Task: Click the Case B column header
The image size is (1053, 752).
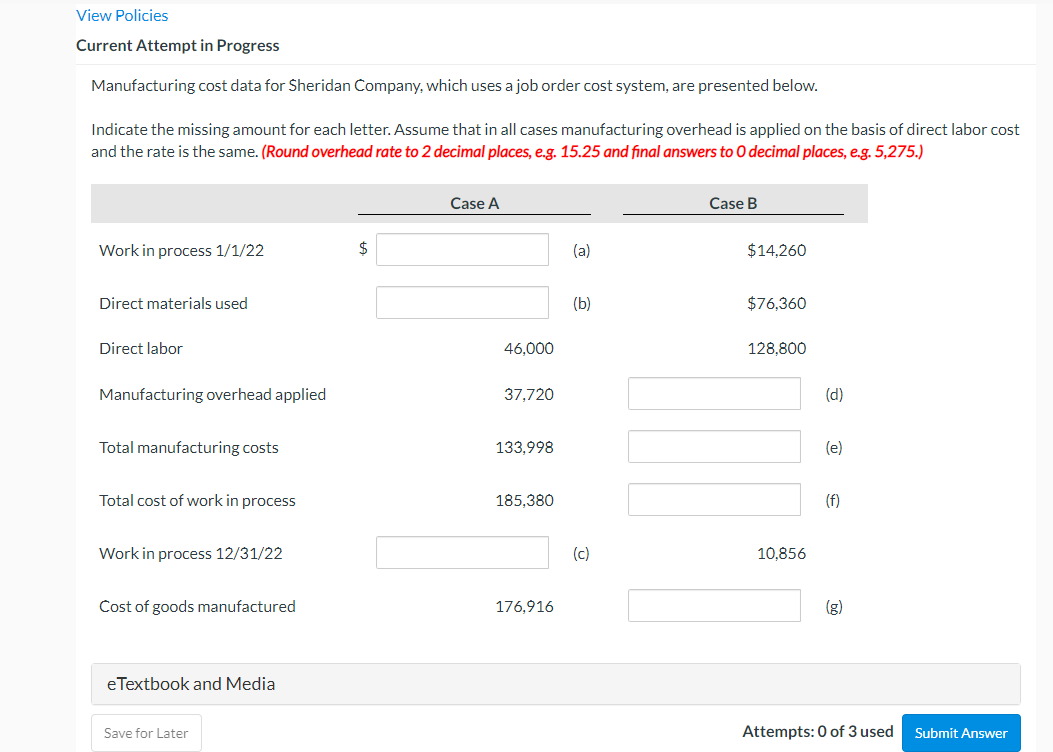Action: [733, 203]
